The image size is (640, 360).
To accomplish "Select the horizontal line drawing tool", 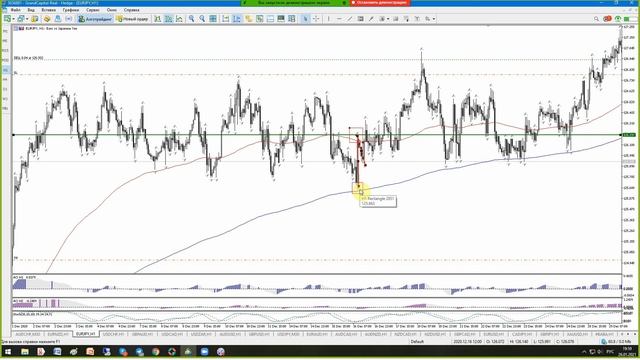I will click(x=339, y=19).
